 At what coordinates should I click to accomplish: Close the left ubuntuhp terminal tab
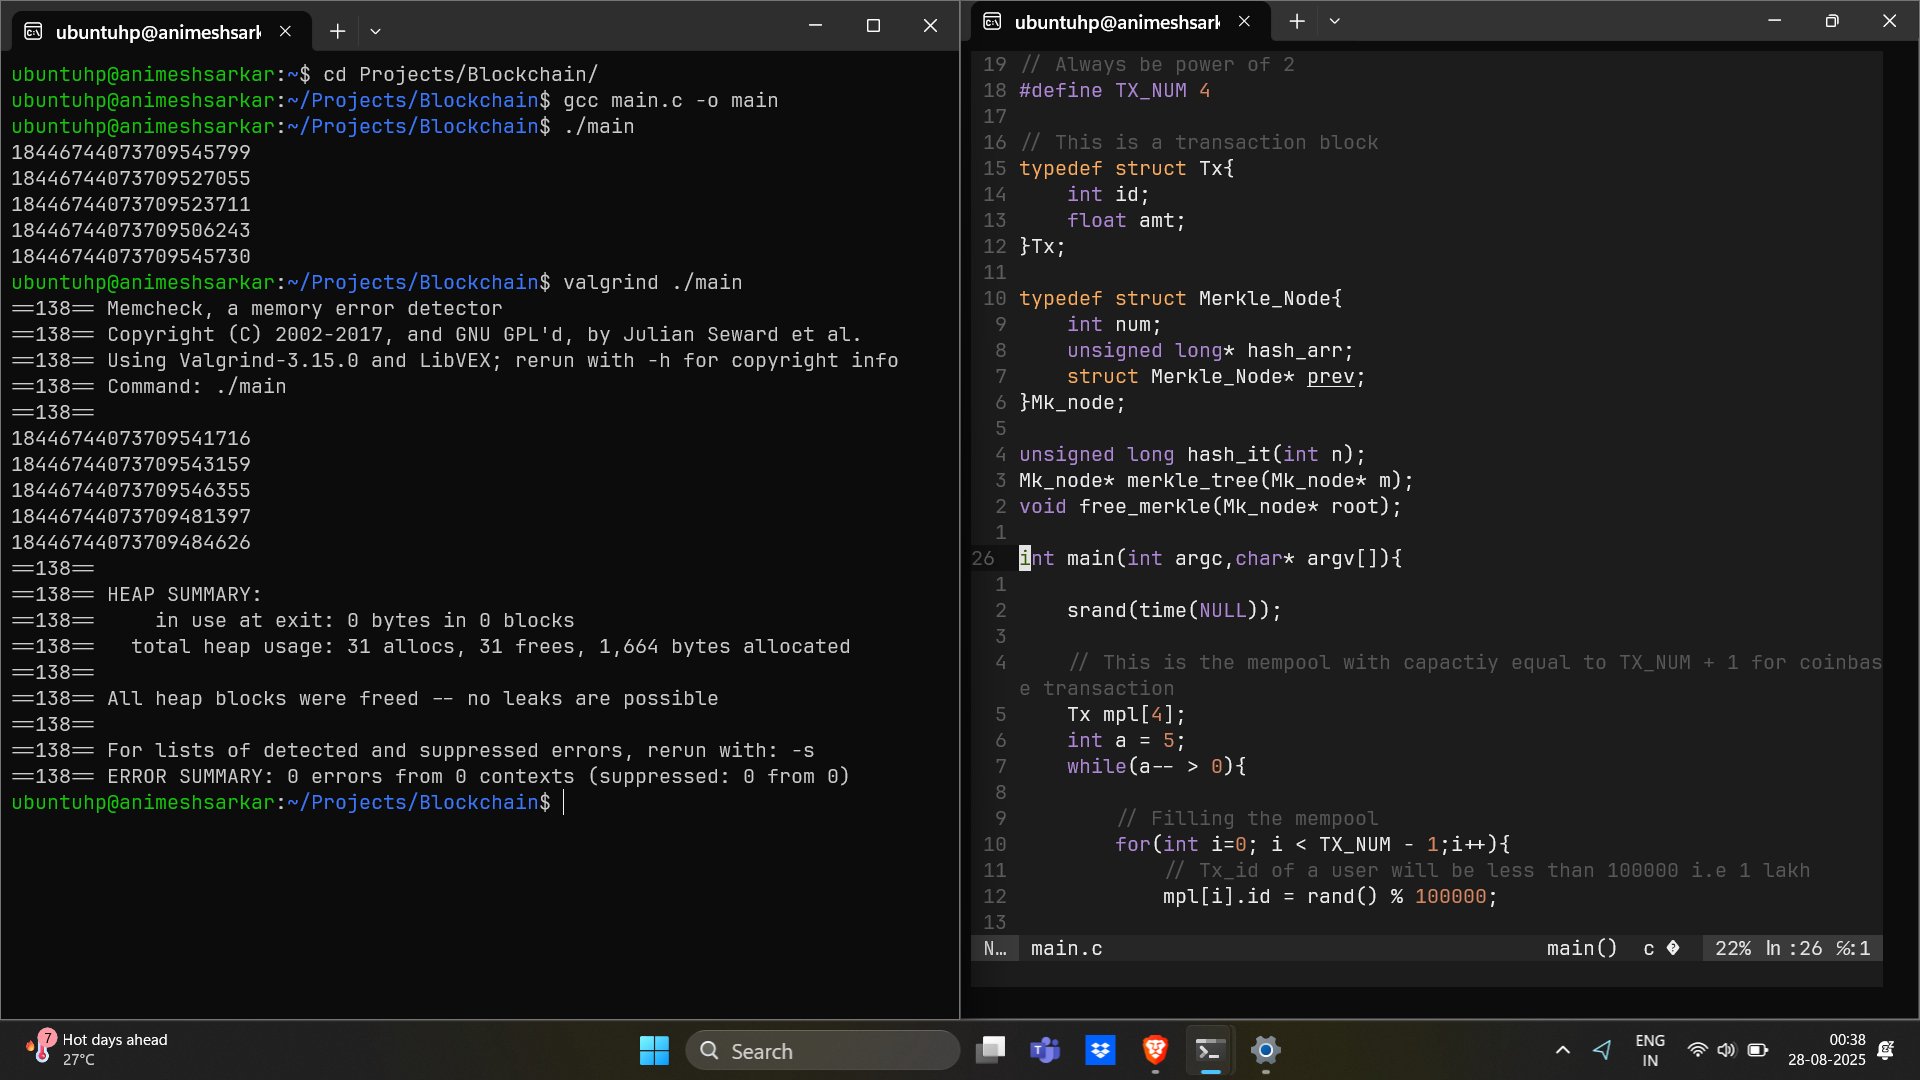point(285,31)
